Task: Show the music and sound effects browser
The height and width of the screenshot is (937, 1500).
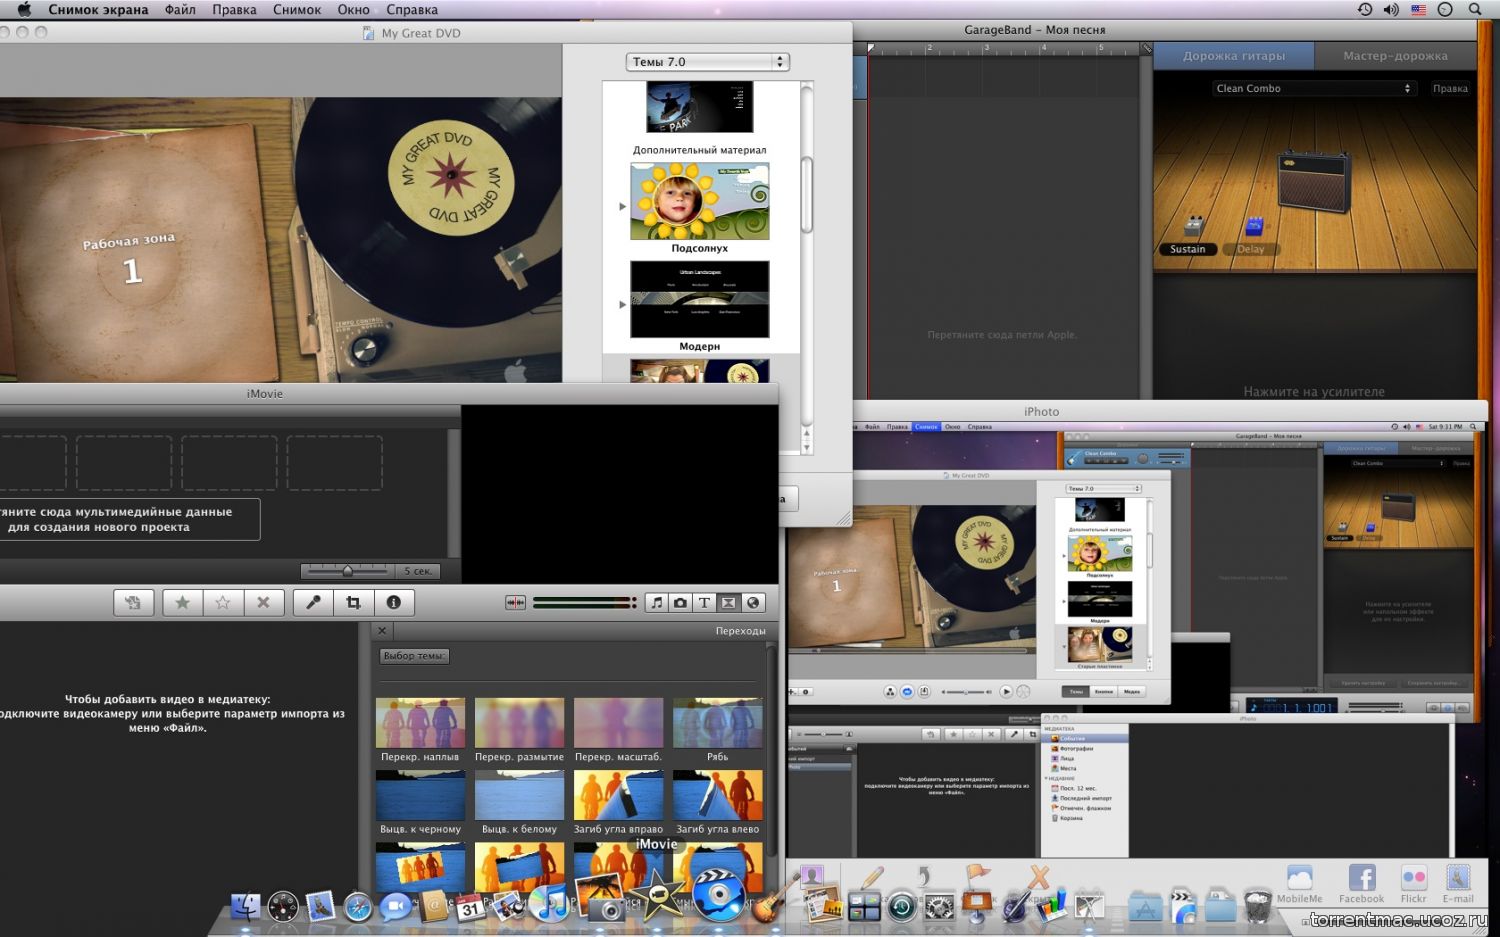Action: 656,602
